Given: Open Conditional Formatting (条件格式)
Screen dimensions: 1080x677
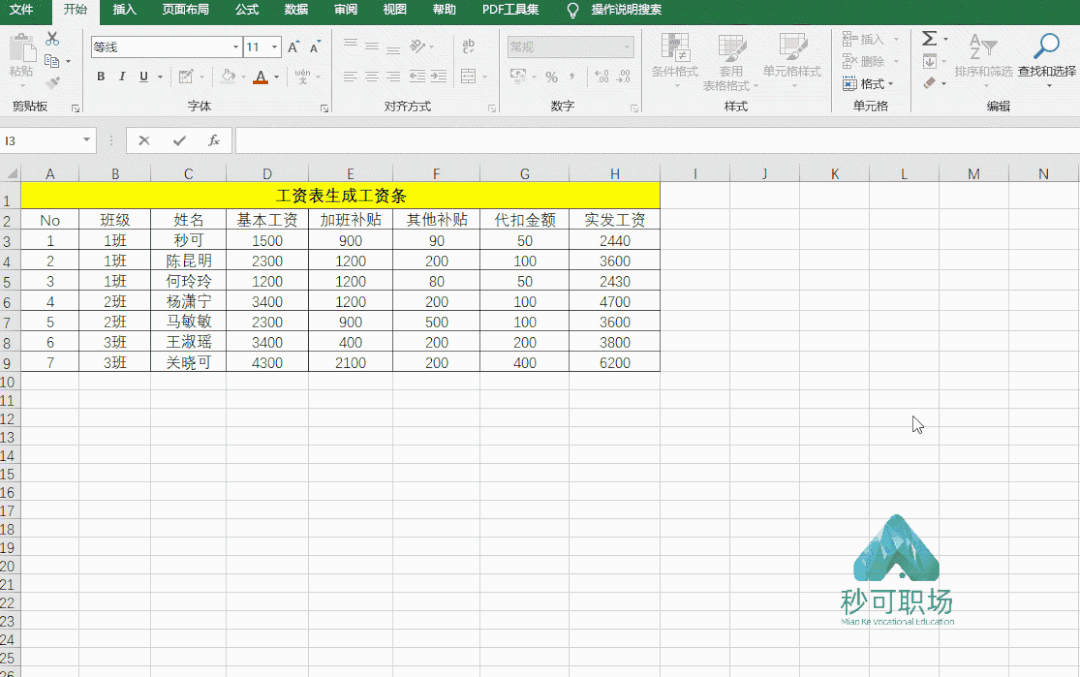Looking at the screenshot, I should 675,61.
